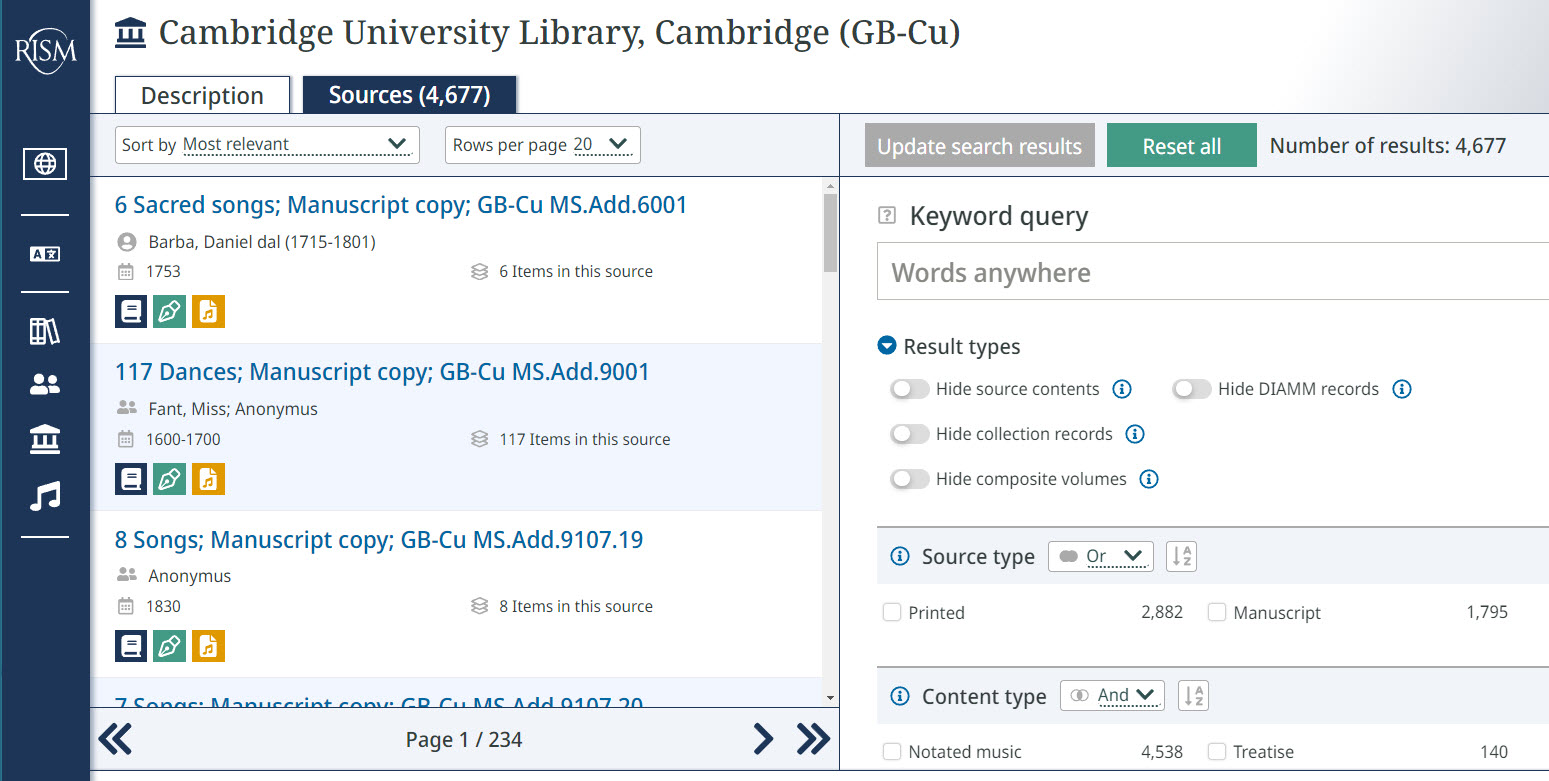Open the people icon in sidebar
Image resolution: width=1549 pixels, height=781 pixels.
pyautogui.click(x=45, y=384)
